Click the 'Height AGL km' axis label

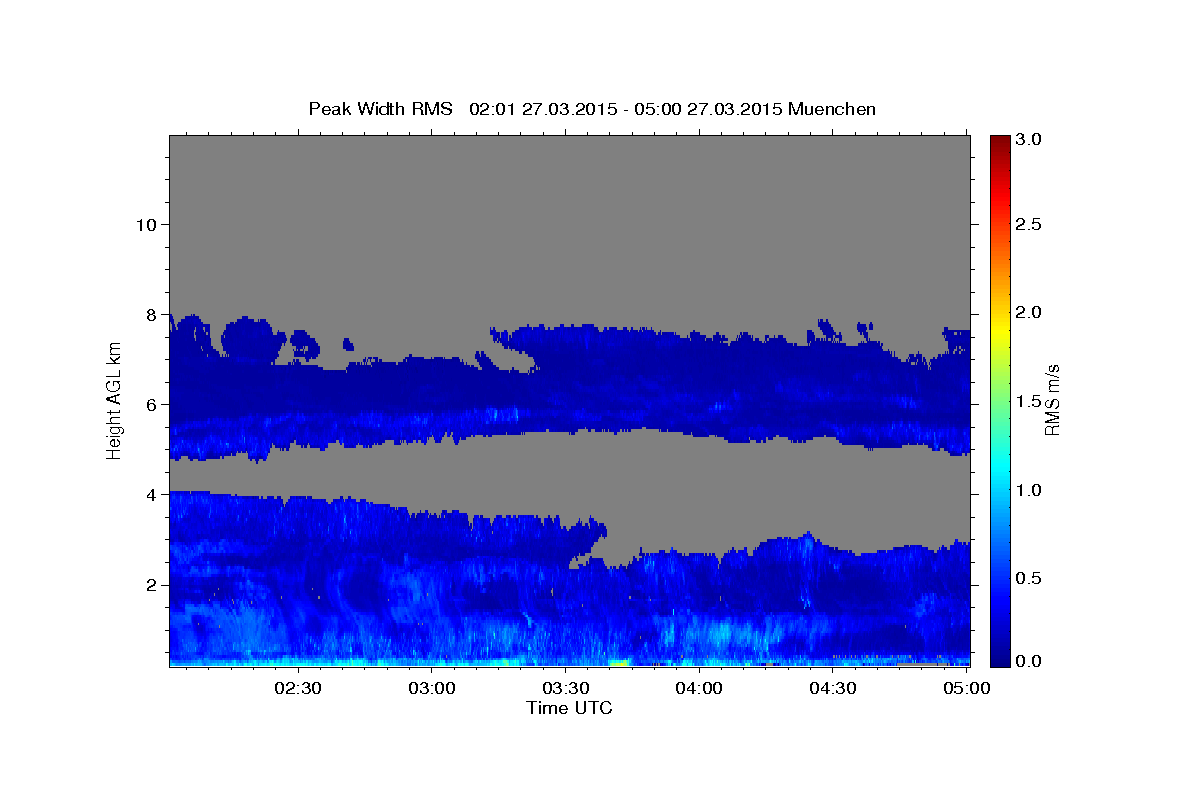[x=115, y=399]
